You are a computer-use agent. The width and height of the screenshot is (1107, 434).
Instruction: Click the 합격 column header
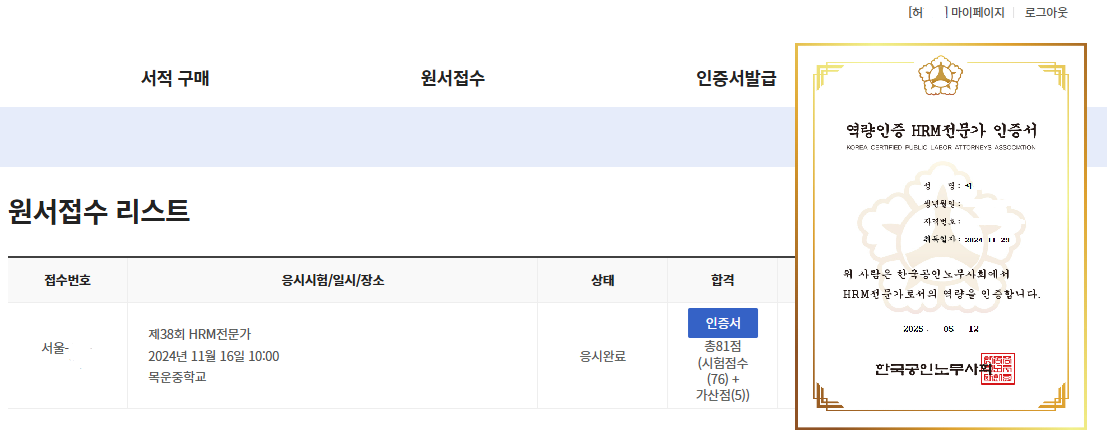click(722, 280)
